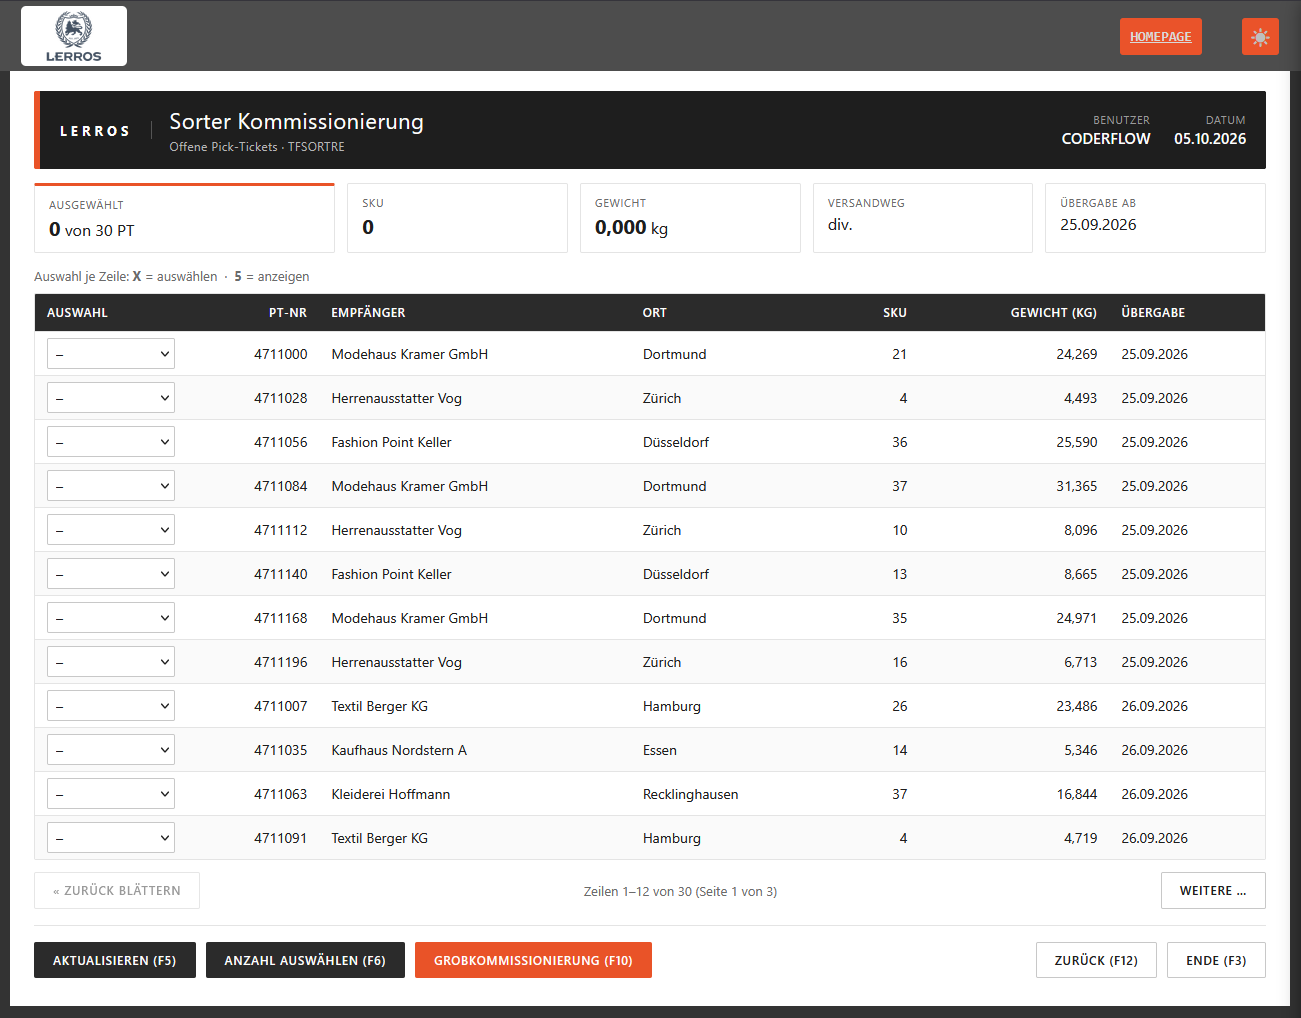Open selection dropdown for PT 4711091
Screen dimensions: 1301x1018
click(x=111, y=838)
